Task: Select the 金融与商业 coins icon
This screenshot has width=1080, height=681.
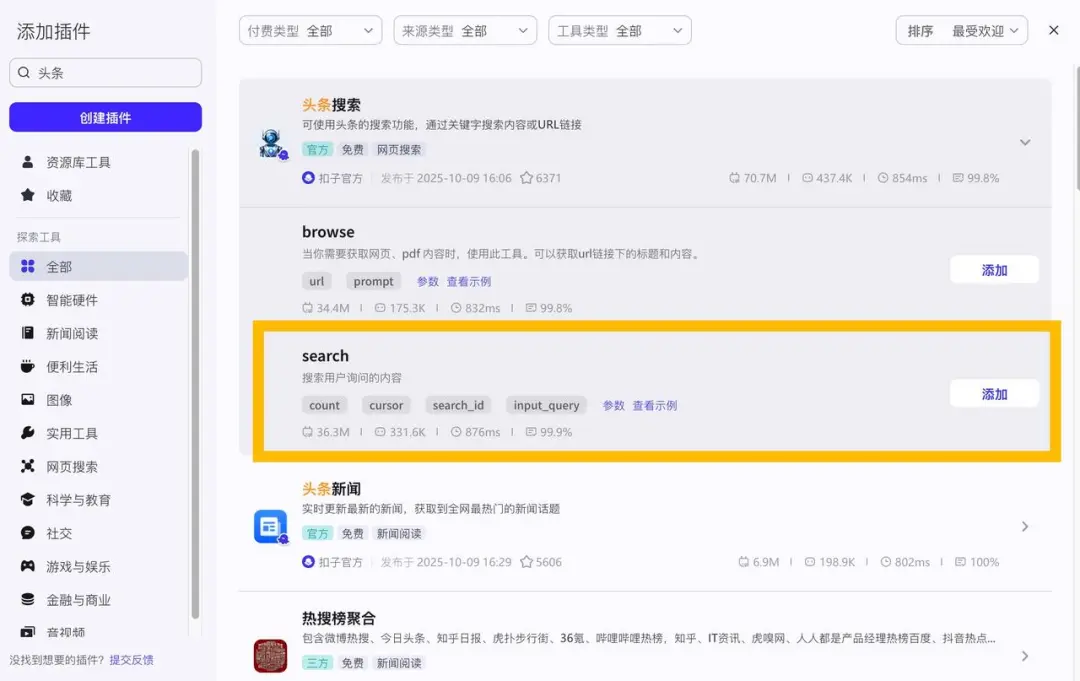Action: tap(28, 599)
